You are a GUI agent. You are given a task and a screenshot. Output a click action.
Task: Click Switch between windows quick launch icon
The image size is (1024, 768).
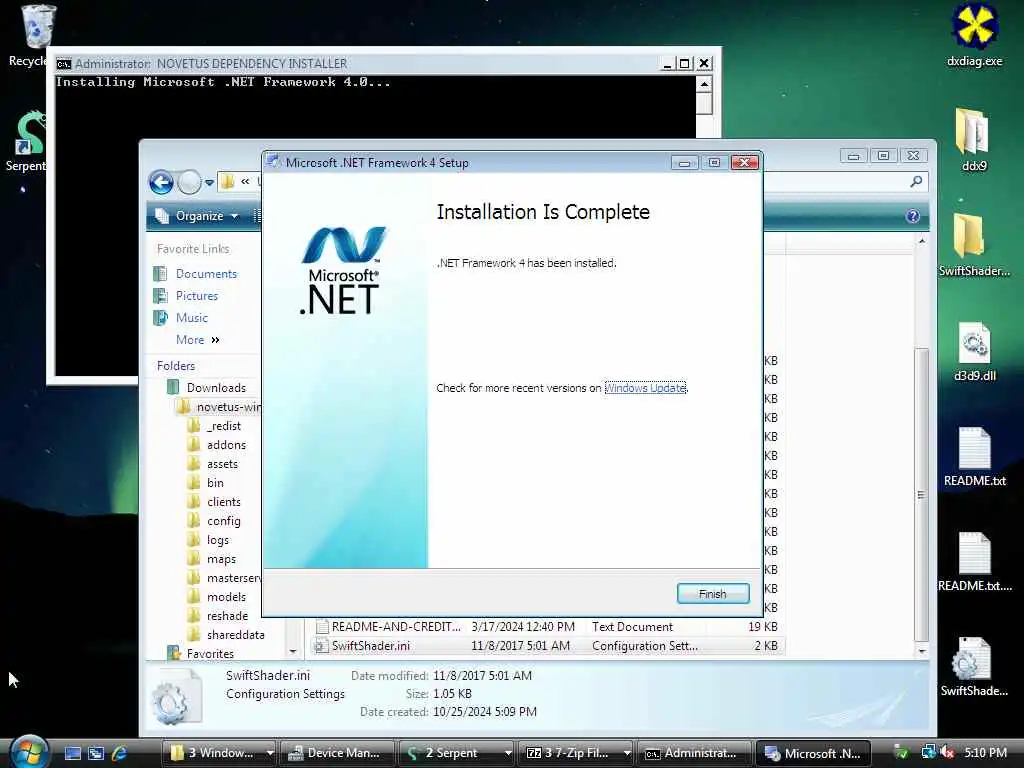[x=96, y=753]
